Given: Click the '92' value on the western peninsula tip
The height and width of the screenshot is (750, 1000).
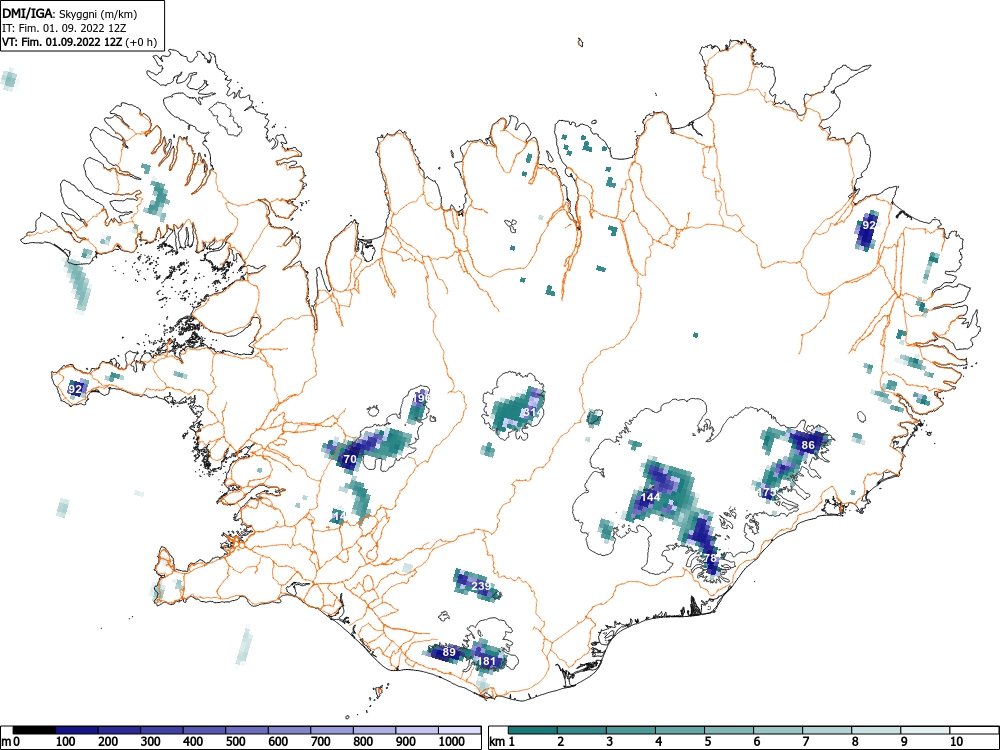Looking at the screenshot, I should pyautogui.click(x=75, y=388).
